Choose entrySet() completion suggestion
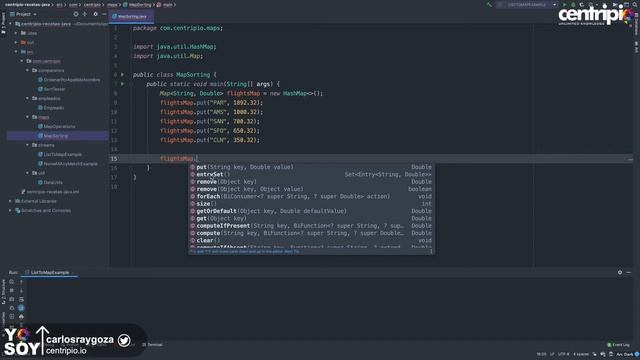640x360 pixels. 311,174
